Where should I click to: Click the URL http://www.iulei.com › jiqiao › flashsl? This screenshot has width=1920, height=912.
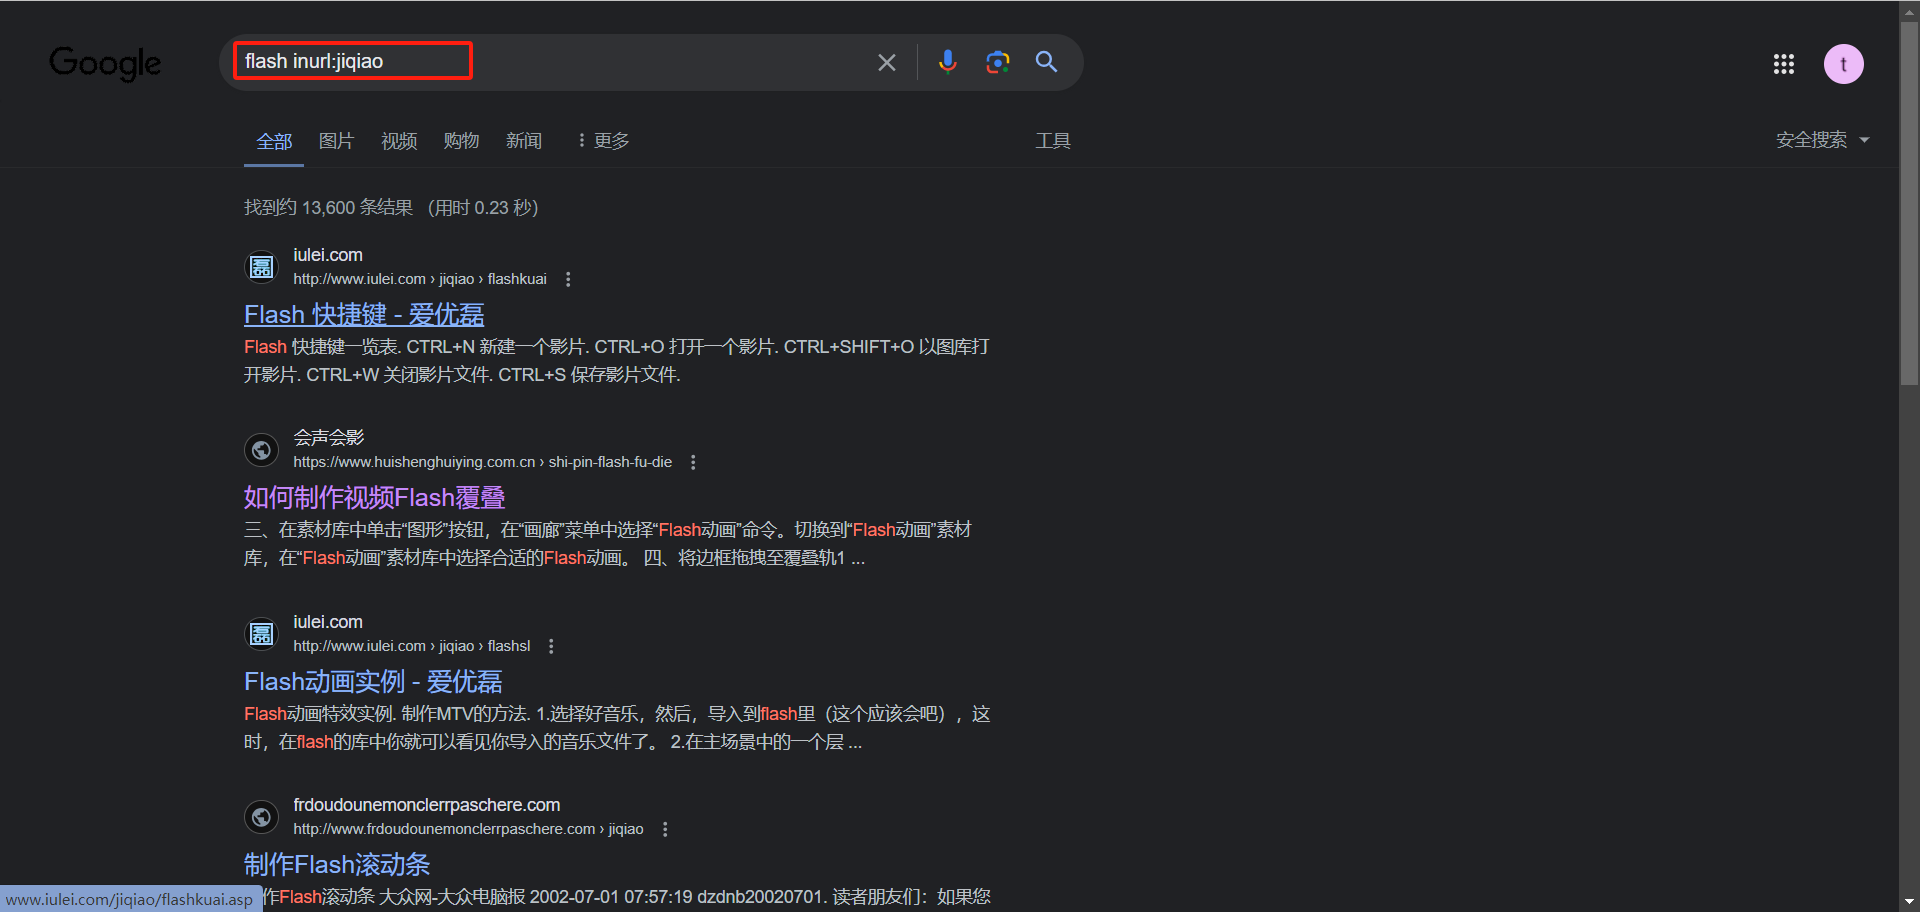pyautogui.click(x=412, y=646)
